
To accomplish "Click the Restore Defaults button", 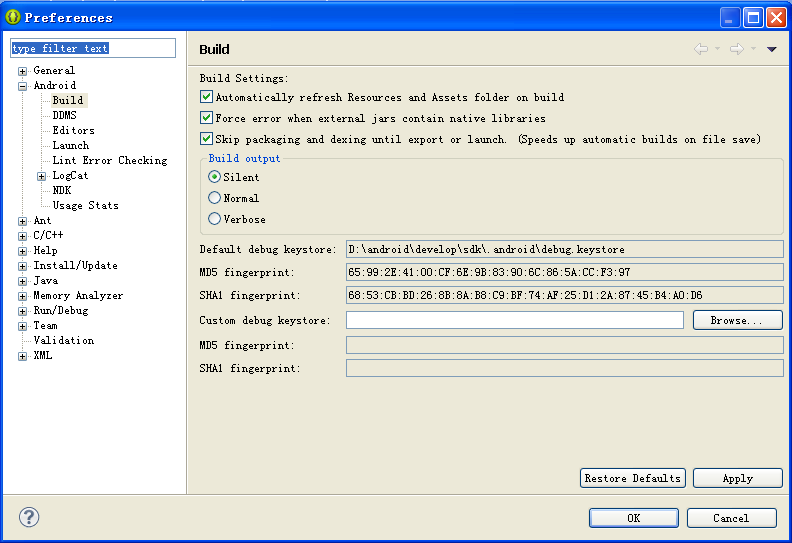I will tap(632, 478).
